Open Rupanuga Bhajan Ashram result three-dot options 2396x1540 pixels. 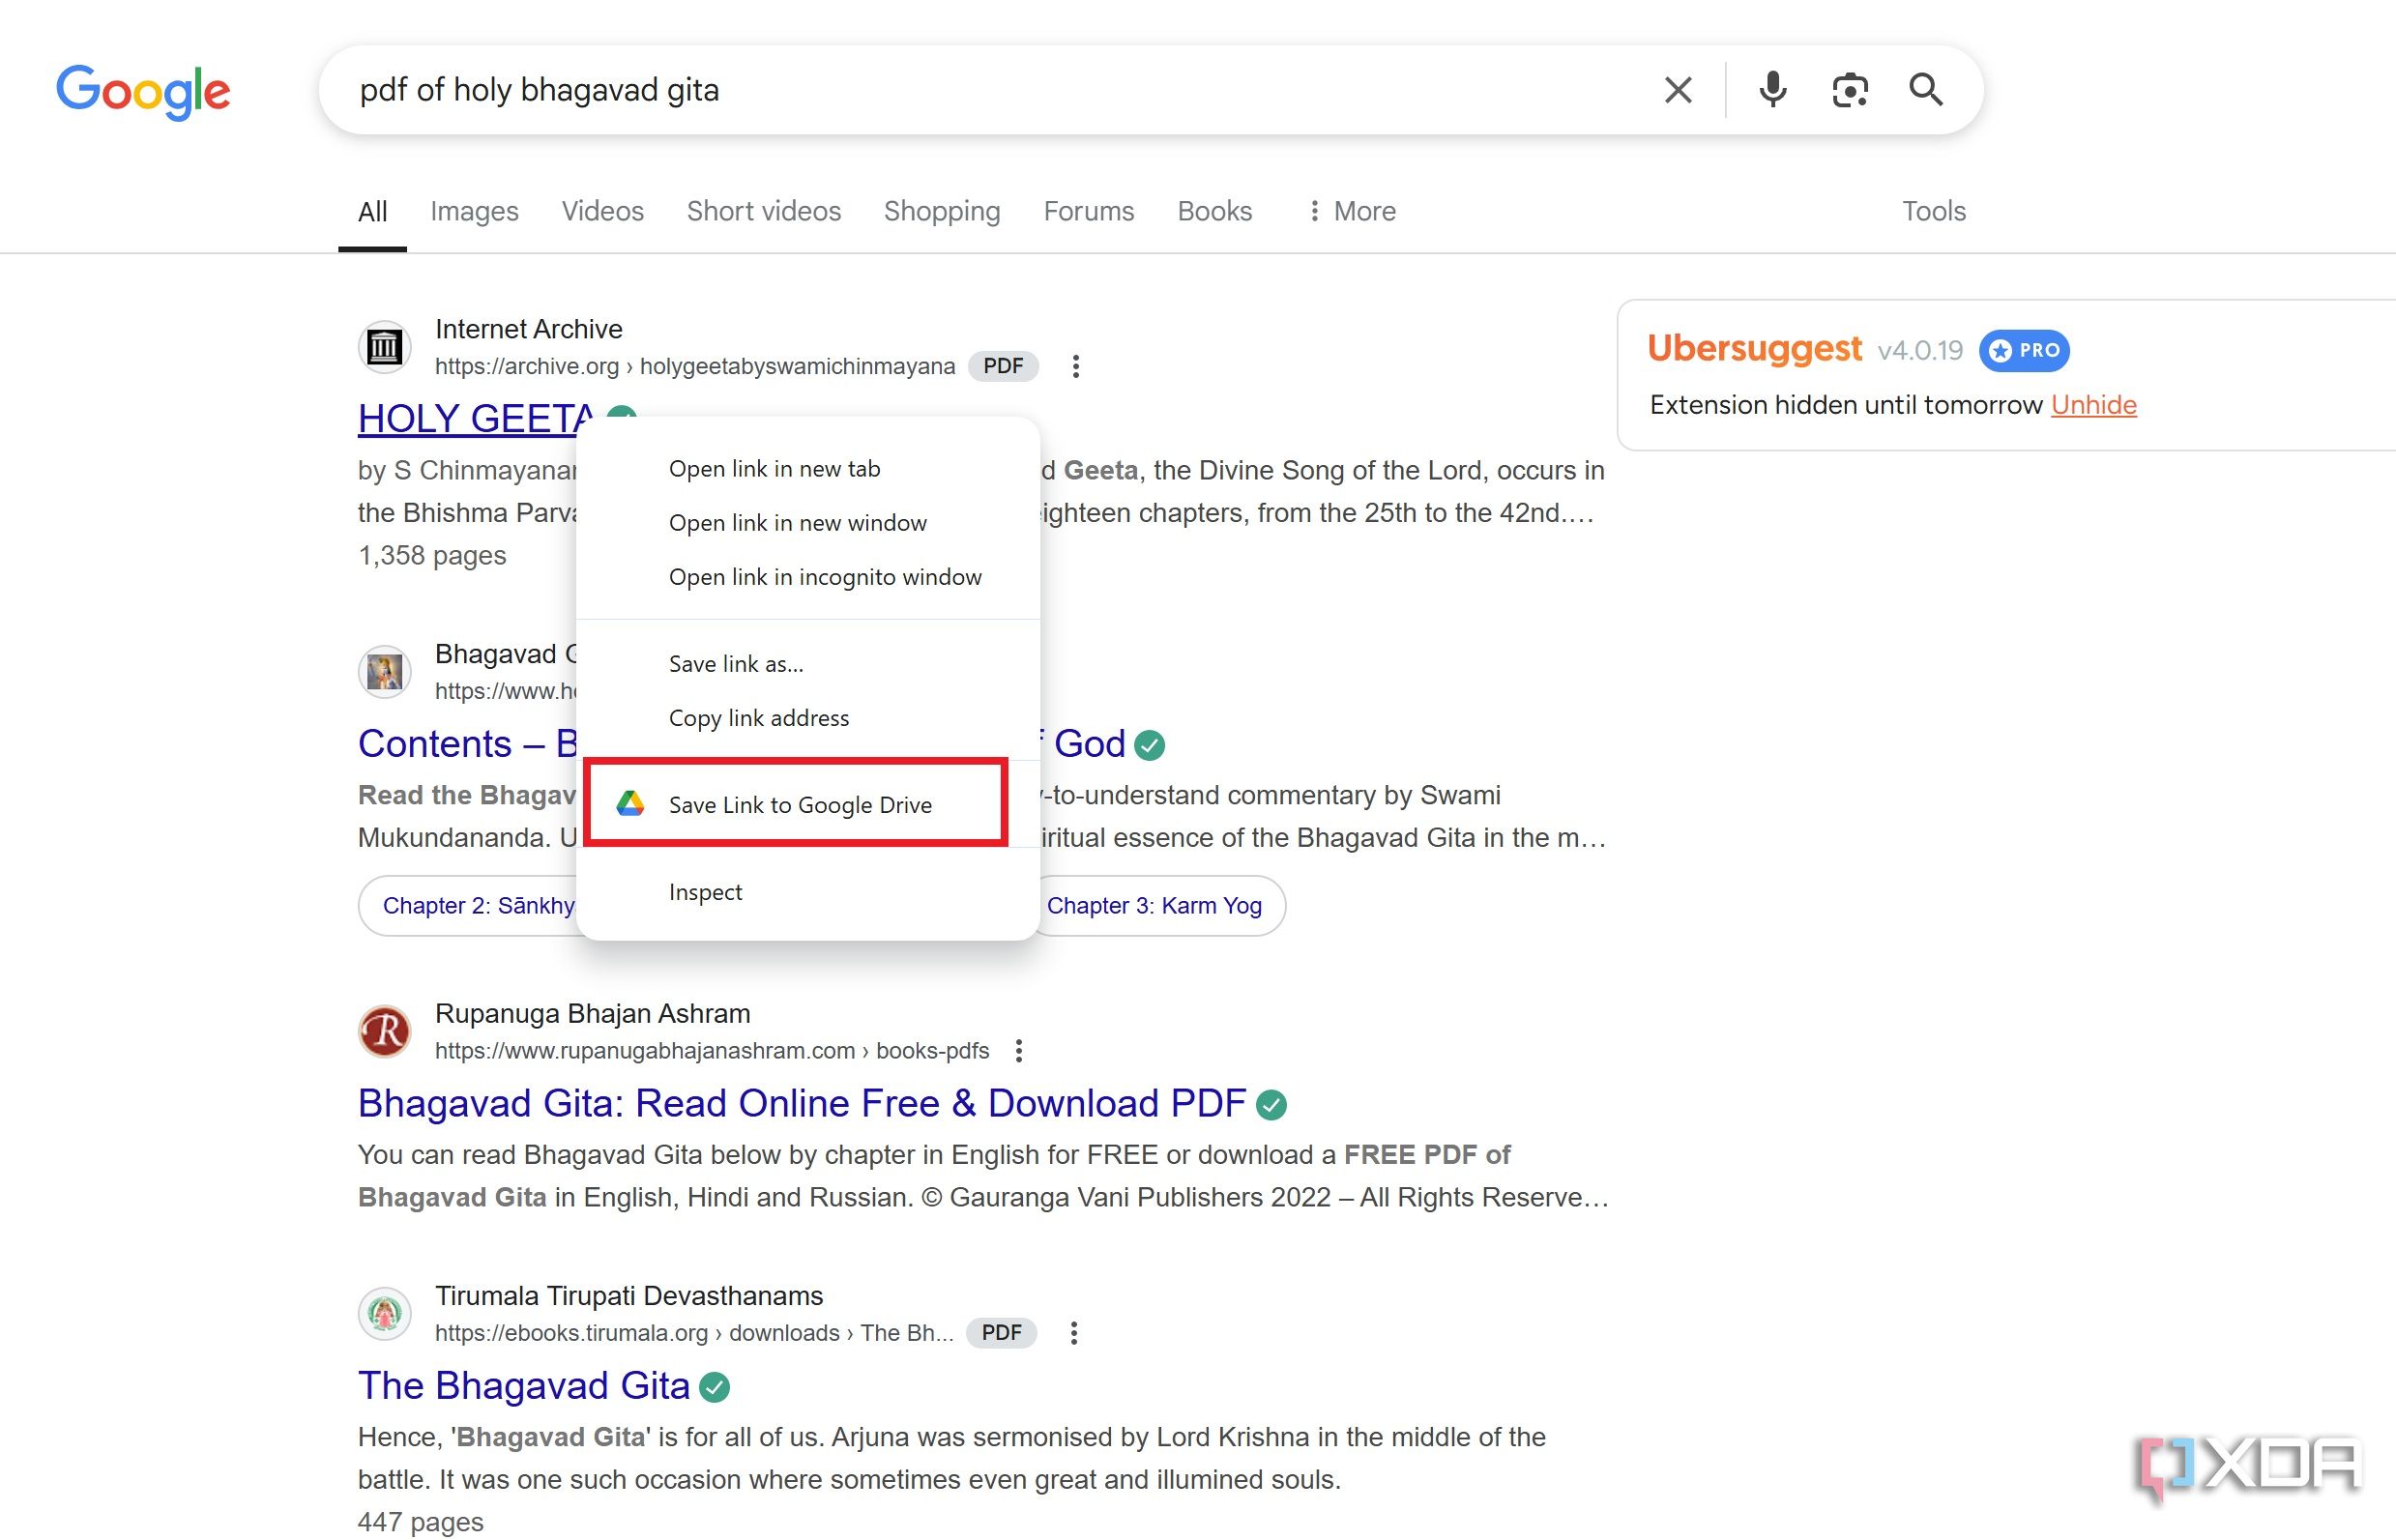coord(1018,1050)
